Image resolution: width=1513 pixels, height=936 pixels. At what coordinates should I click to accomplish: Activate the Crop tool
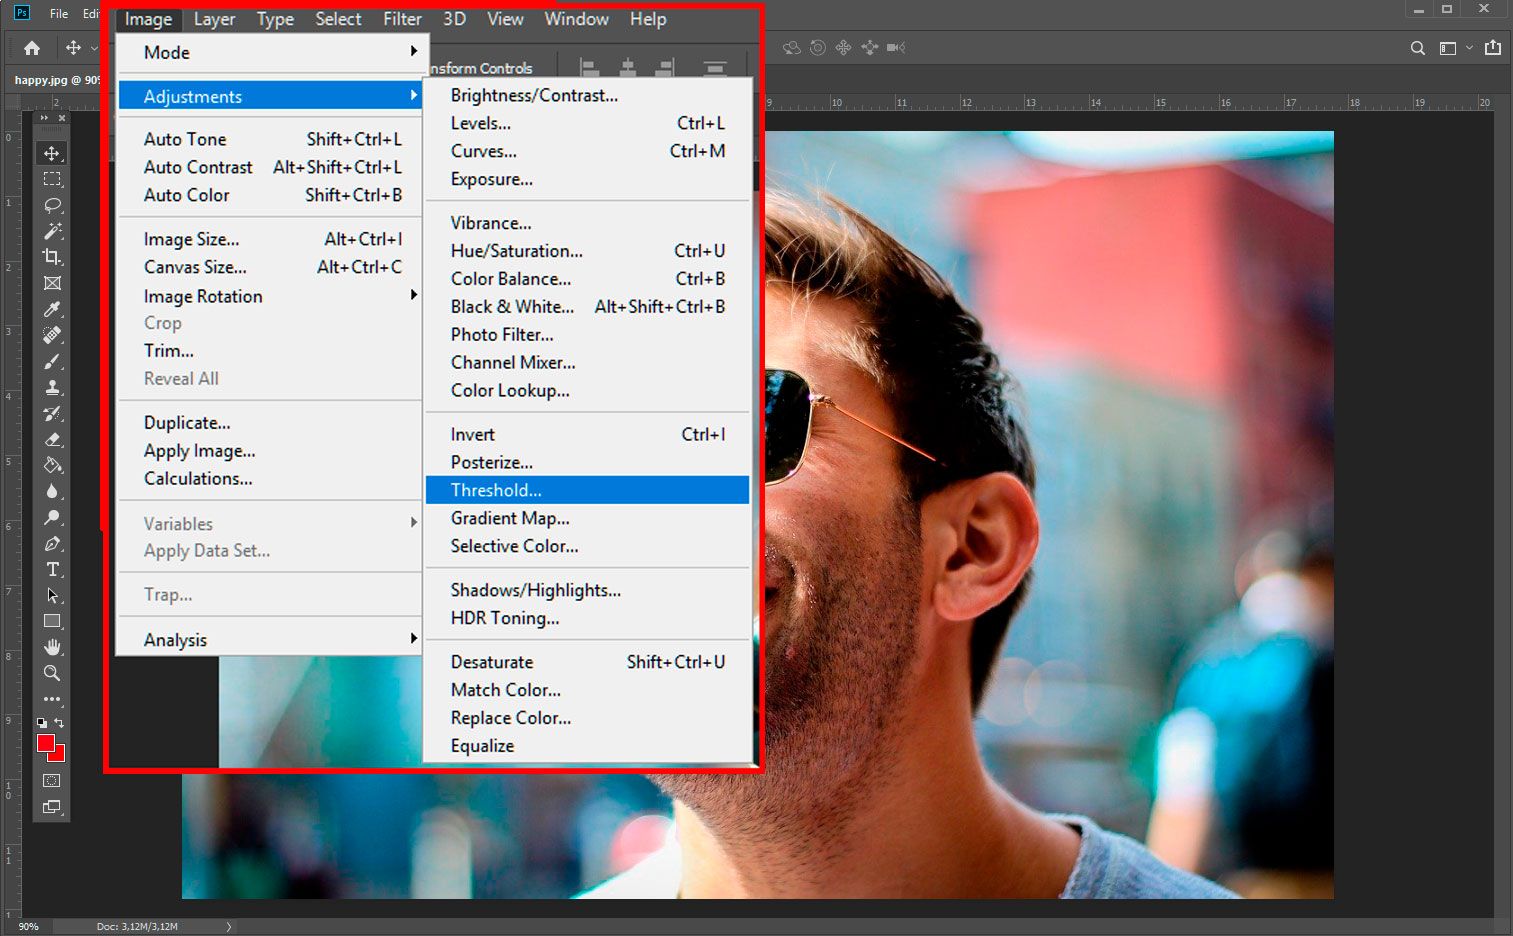coord(52,256)
